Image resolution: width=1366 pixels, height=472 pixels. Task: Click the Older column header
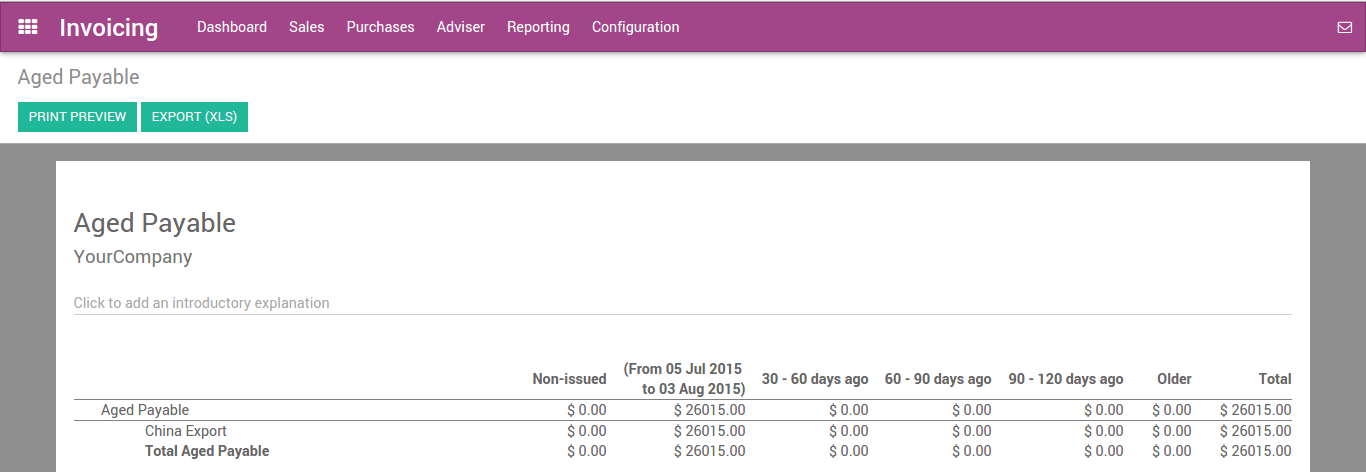pos(1174,379)
